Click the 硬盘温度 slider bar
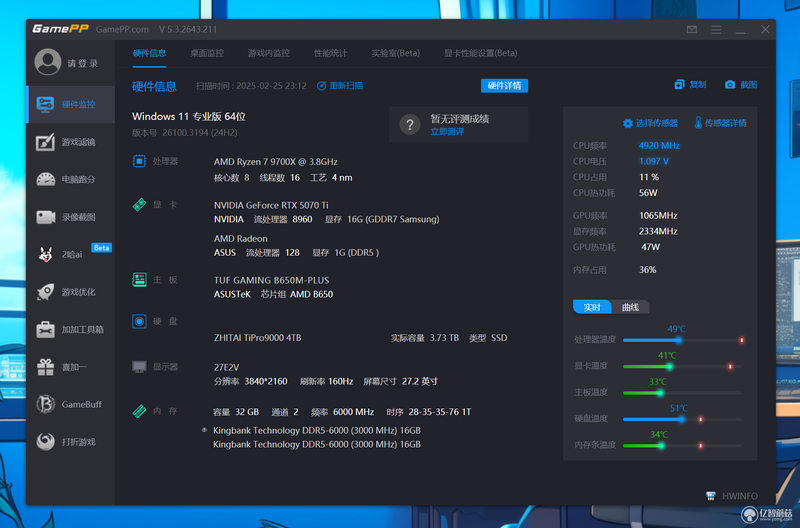 point(682,419)
